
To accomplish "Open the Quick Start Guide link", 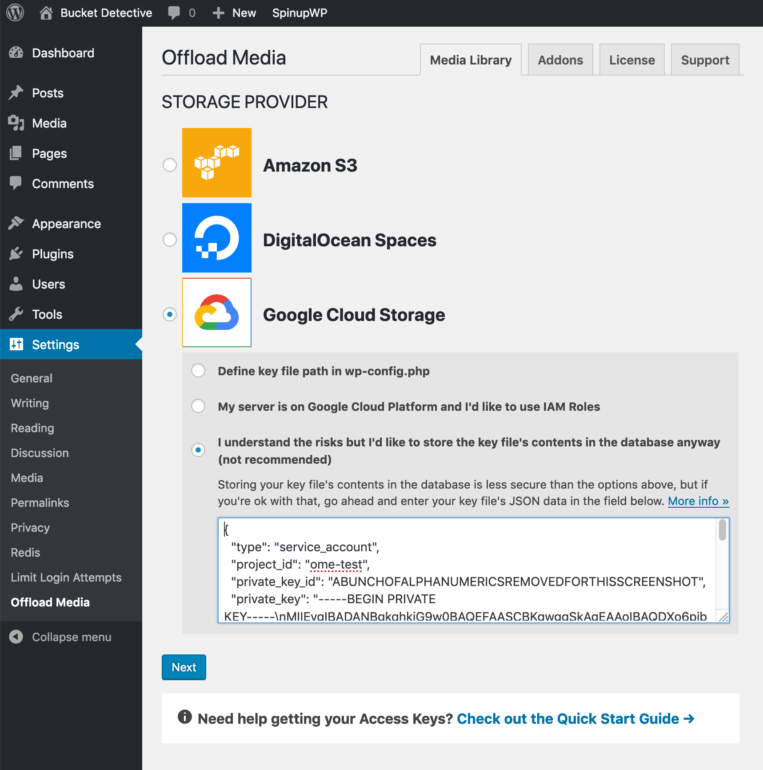I will pyautogui.click(x=575, y=718).
